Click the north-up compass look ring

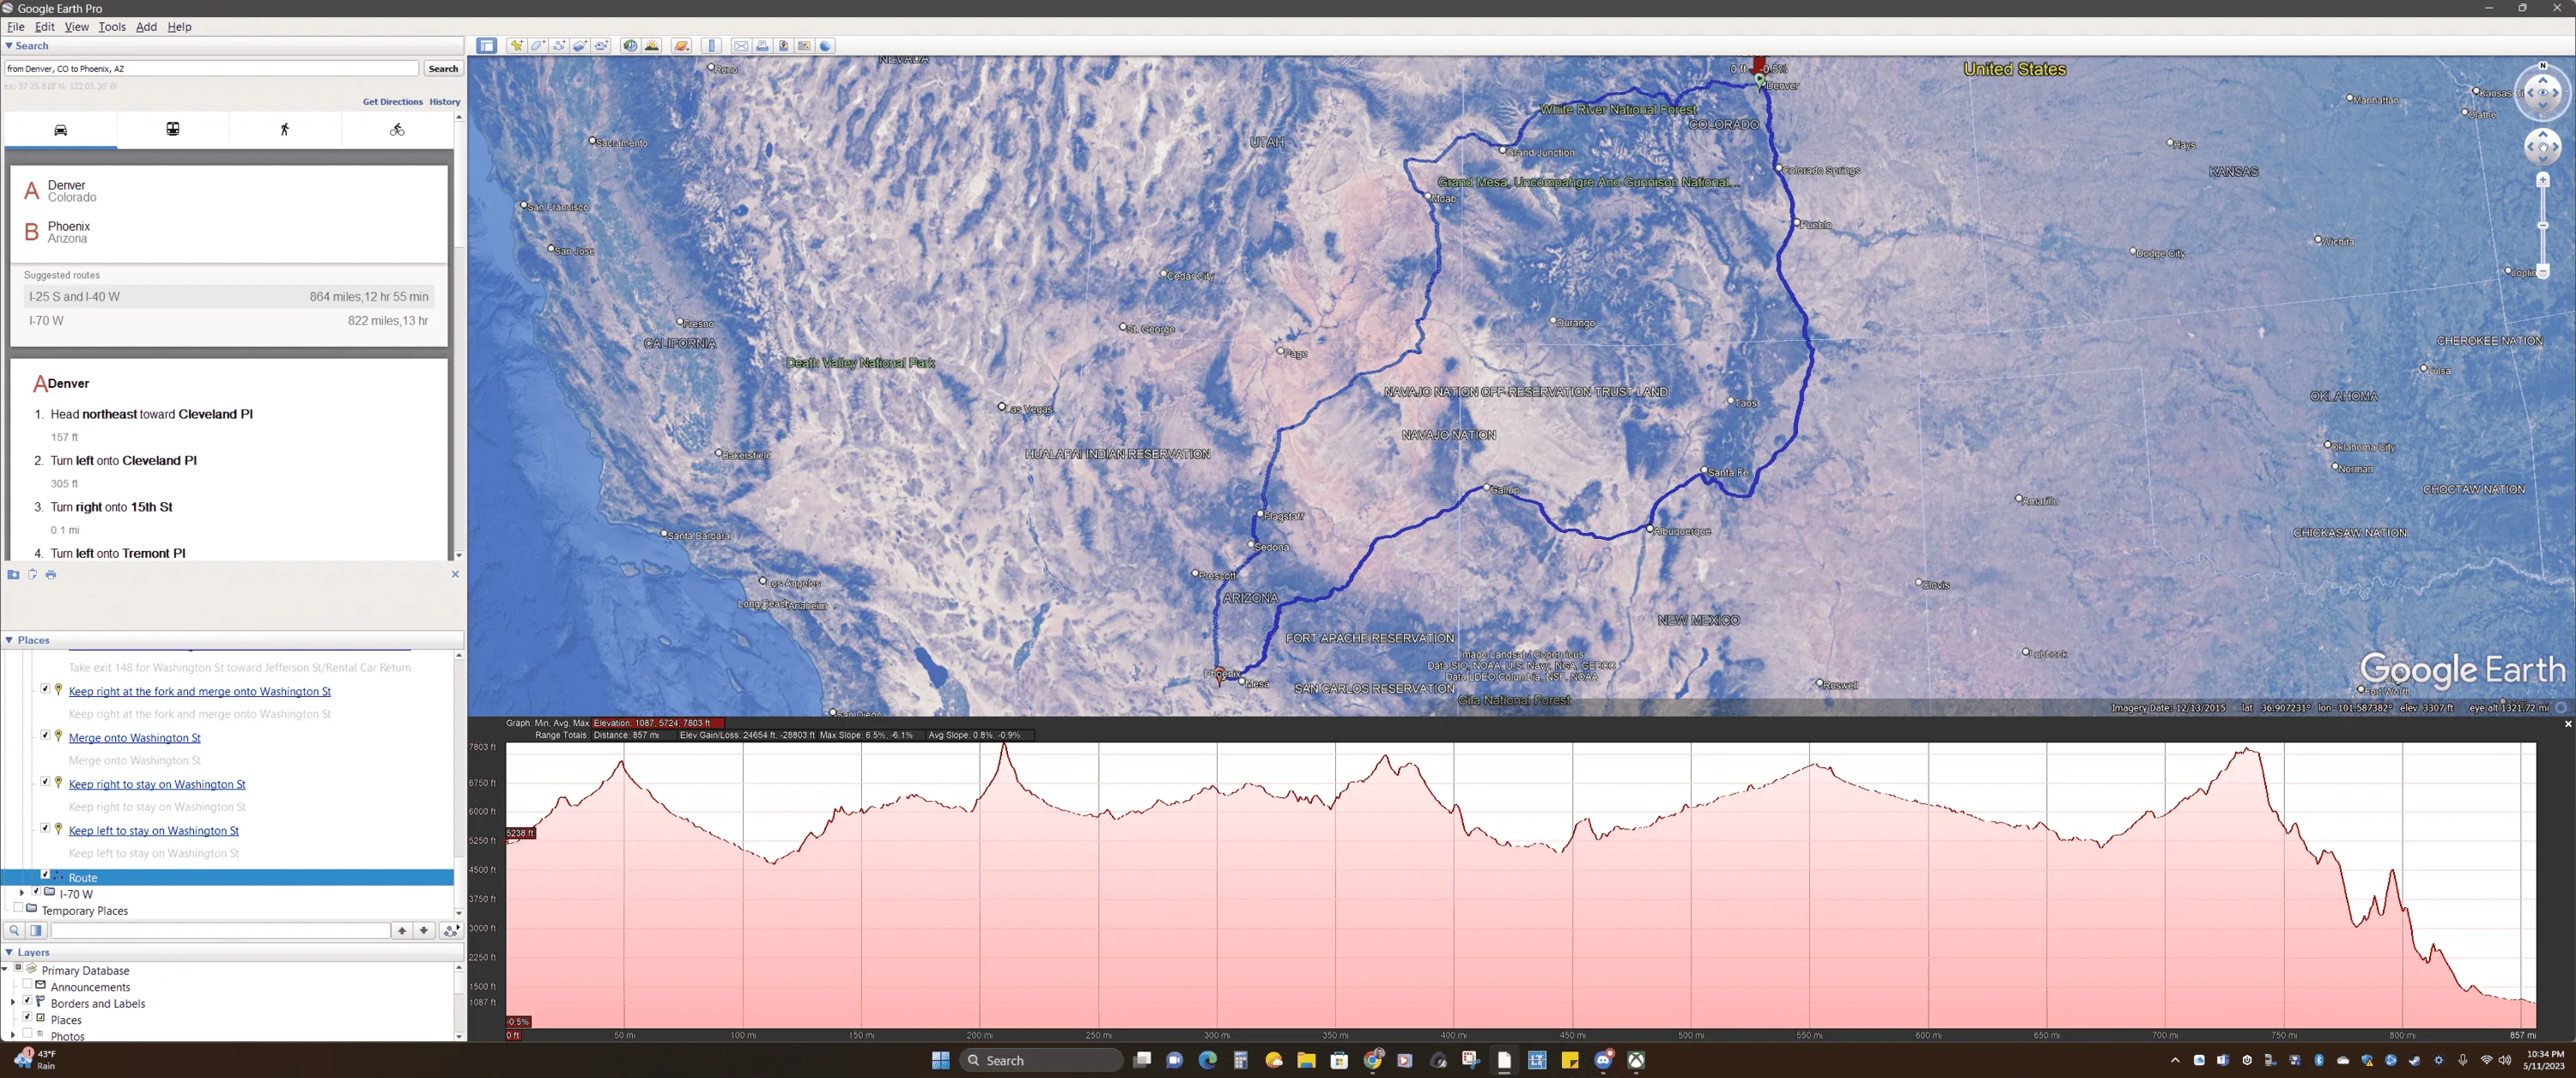click(2542, 92)
